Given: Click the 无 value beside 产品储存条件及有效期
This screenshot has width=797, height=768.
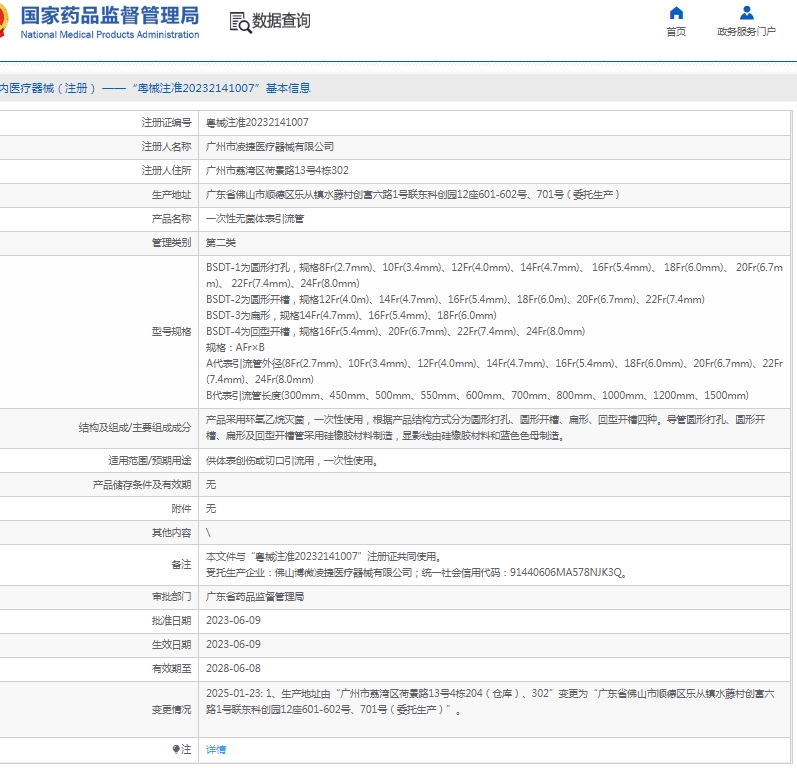Looking at the screenshot, I should [211, 485].
